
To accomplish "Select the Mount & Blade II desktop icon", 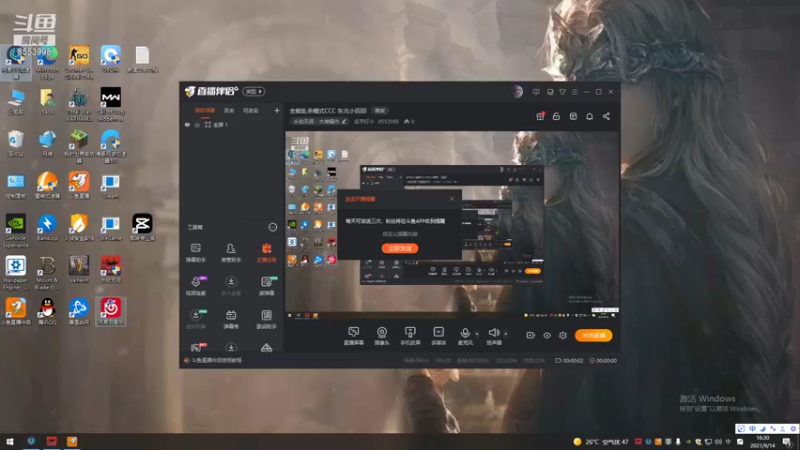I will (47, 273).
